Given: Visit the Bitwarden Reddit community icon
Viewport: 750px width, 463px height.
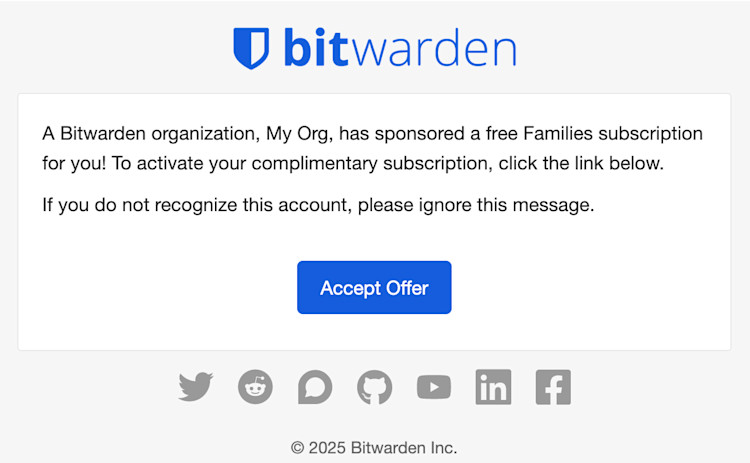Looking at the screenshot, I should tap(255, 387).
